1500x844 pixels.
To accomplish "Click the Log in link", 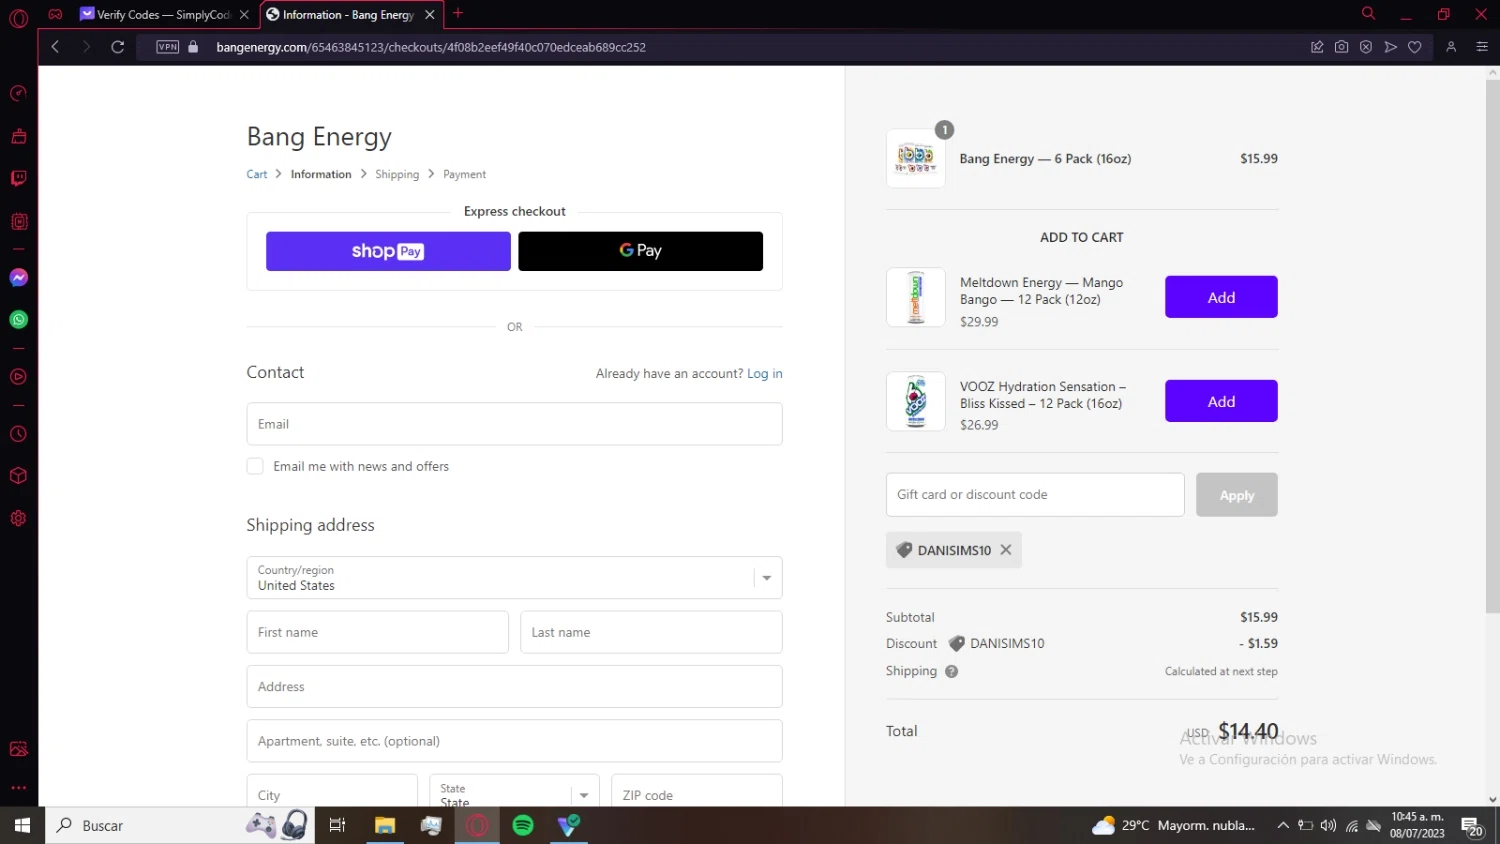I will pyautogui.click(x=765, y=374).
